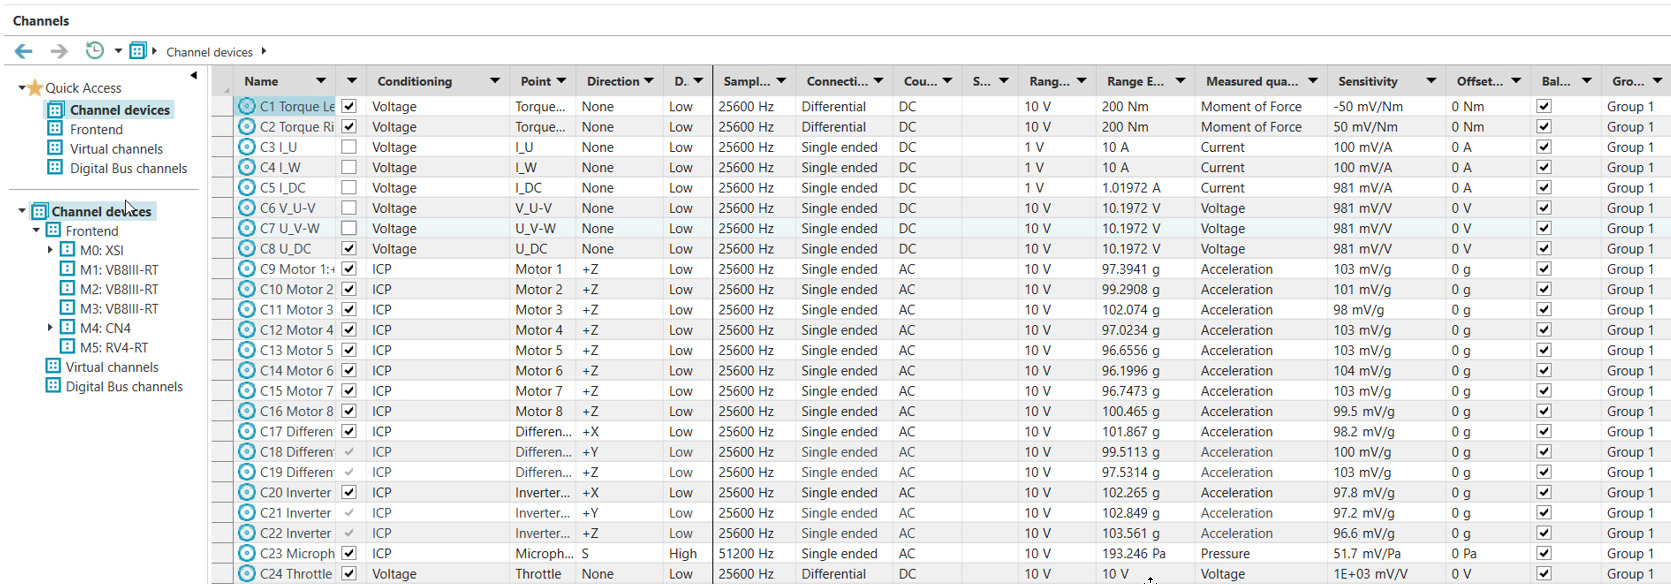Image resolution: width=1671 pixels, height=584 pixels.
Task: Open the Conditioning column filter dropdown
Action: click(x=494, y=81)
